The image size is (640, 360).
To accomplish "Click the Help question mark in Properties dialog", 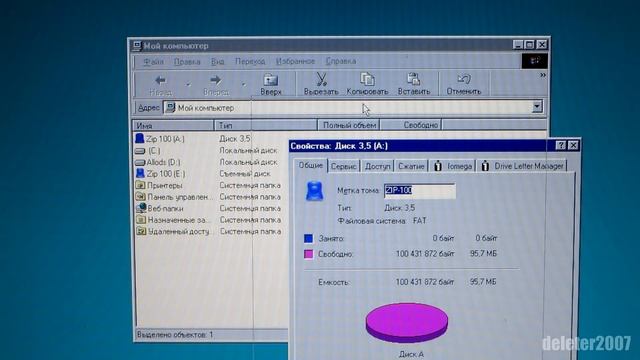I will coord(561,145).
